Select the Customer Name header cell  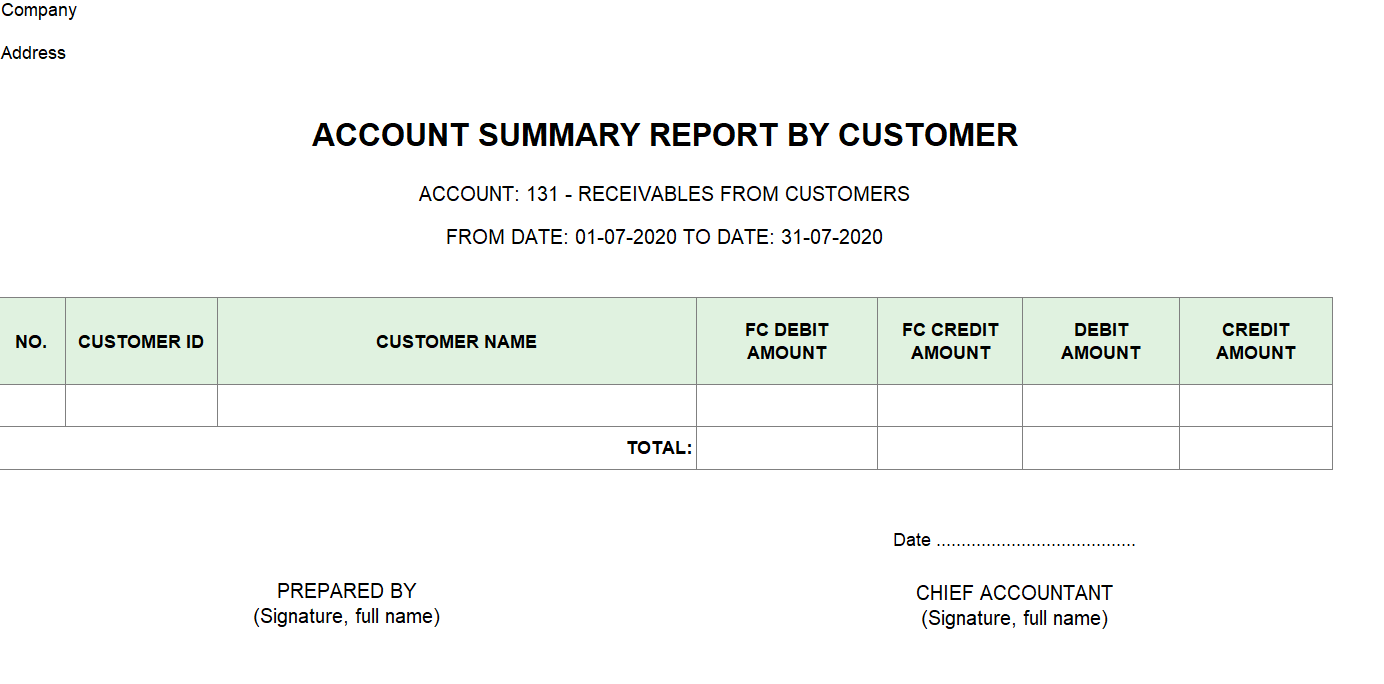(x=456, y=341)
